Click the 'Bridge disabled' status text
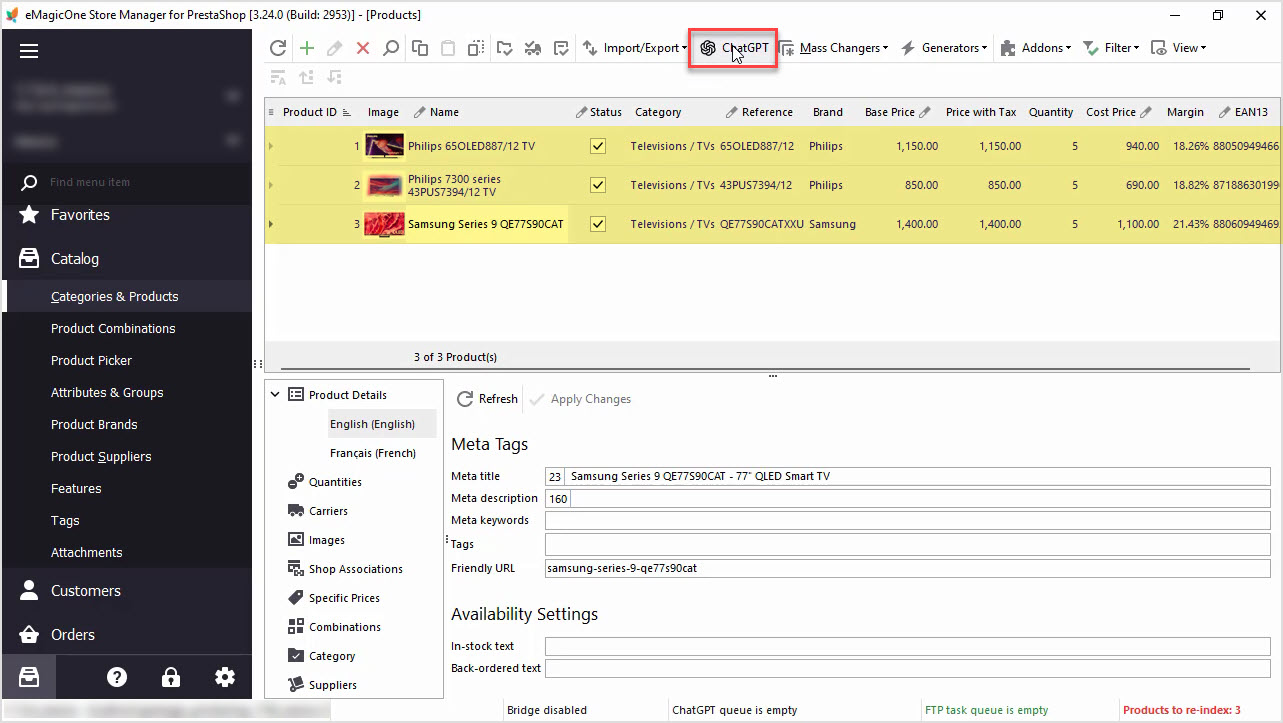The image size is (1283, 723). pos(547,710)
